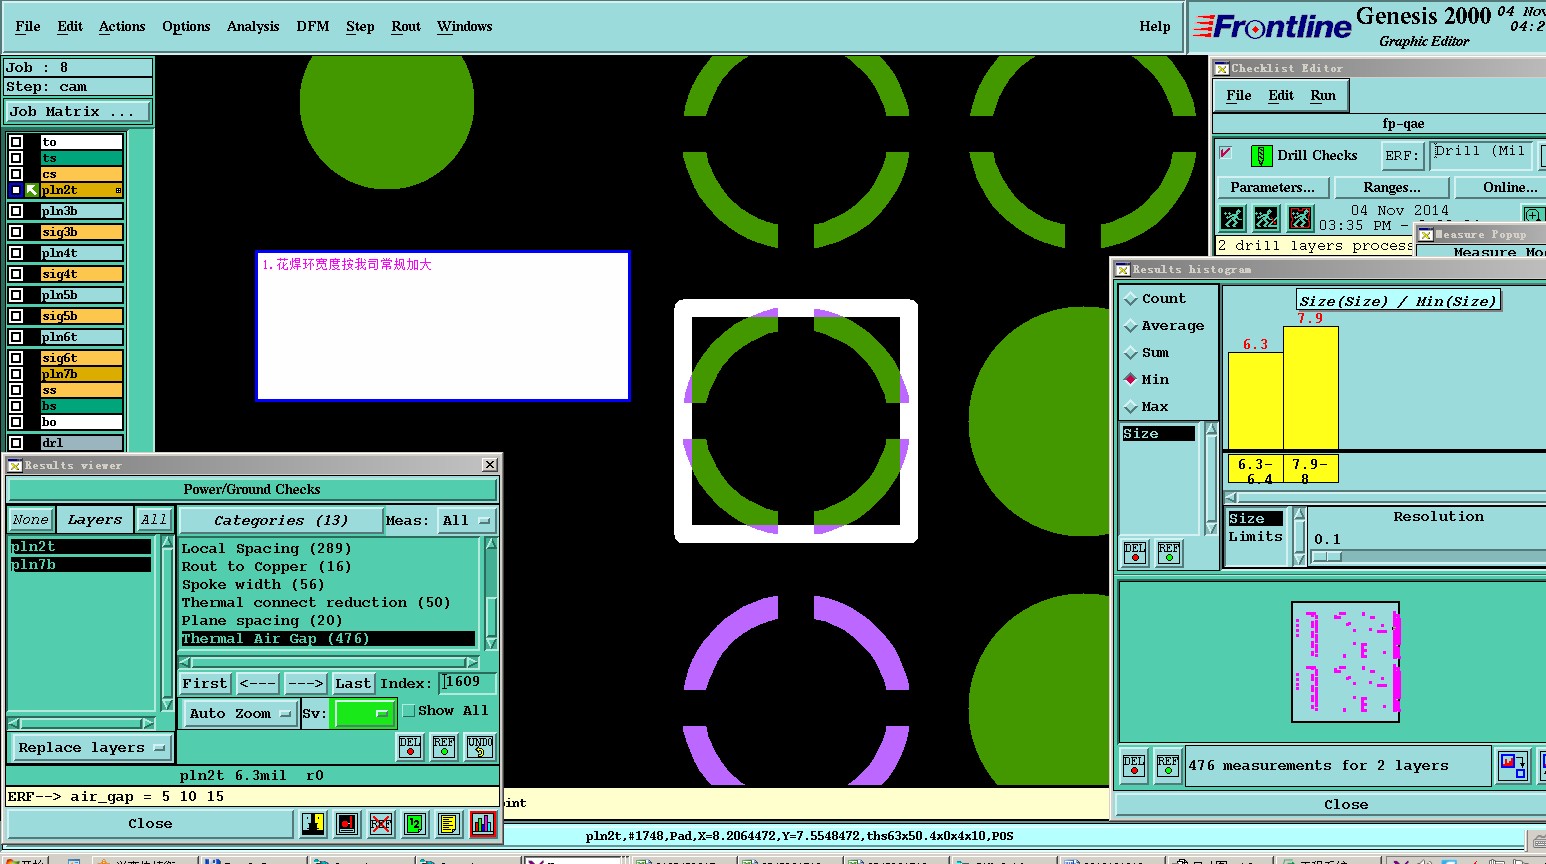The height and width of the screenshot is (864, 1546).
Task: Open the Replace layers dropdown
Action: (90, 748)
